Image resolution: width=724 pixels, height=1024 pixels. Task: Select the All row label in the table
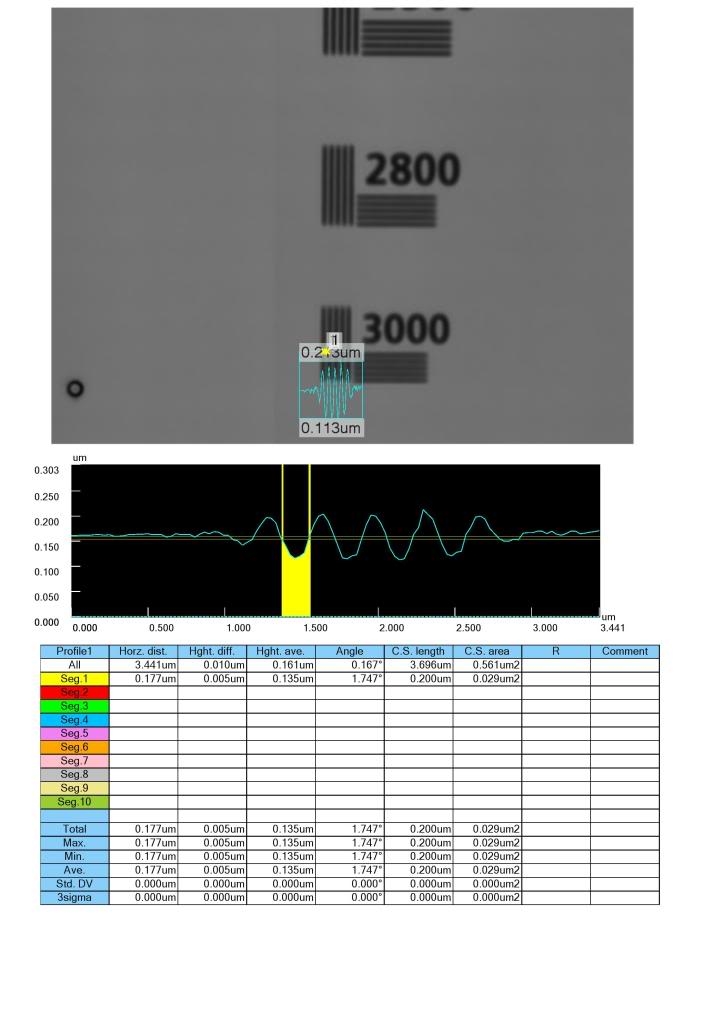pyautogui.click(x=74, y=664)
